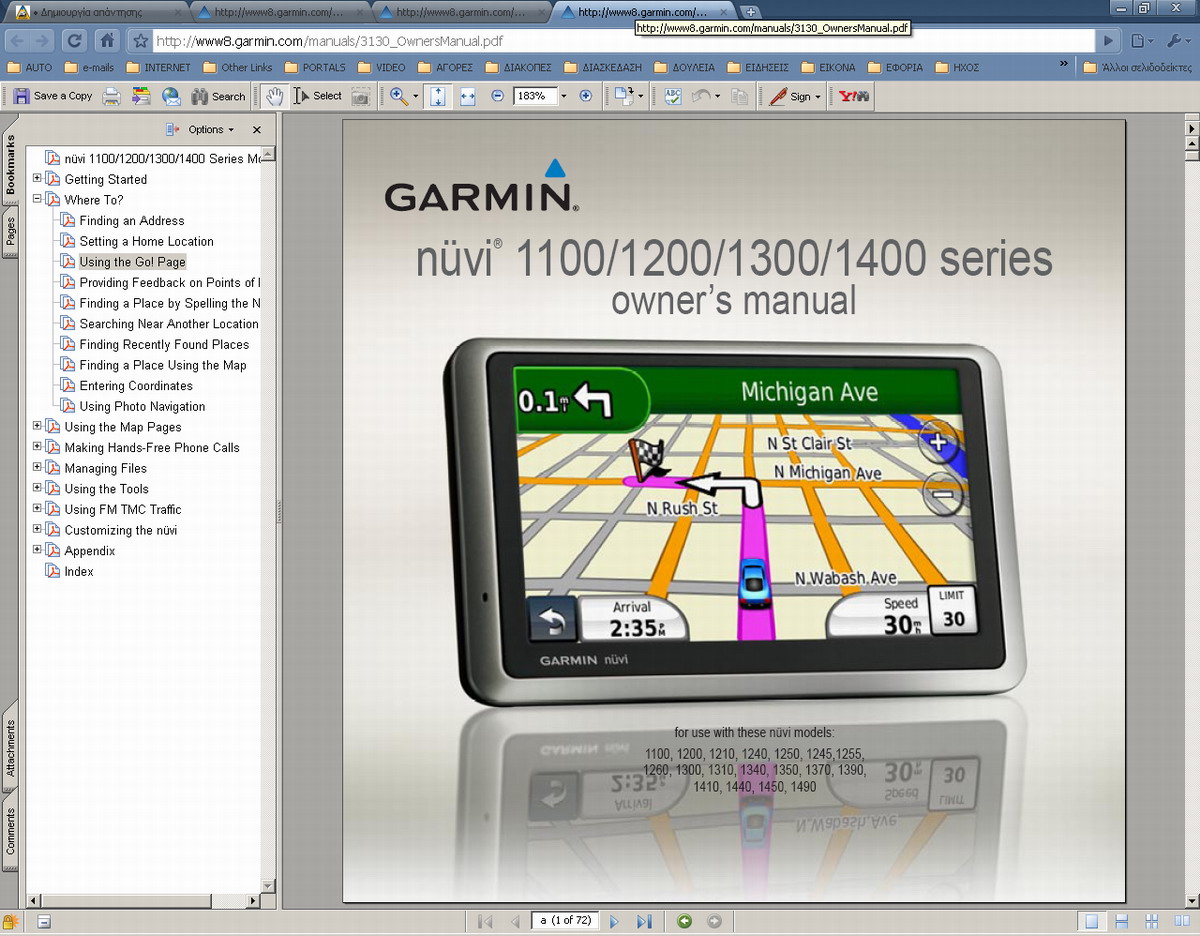This screenshot has height=936, width=1200.
Task: Print the PDF using the printer icon
Action: 112,96
